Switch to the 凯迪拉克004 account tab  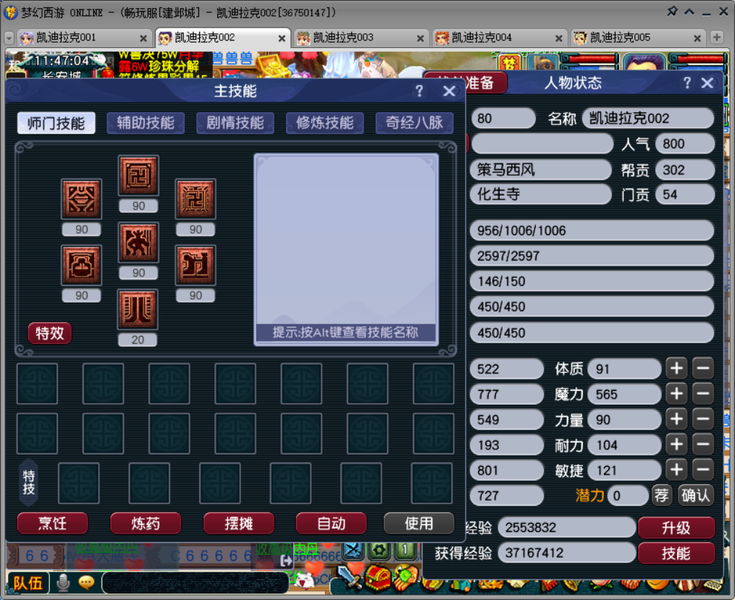tap(498, 38)
